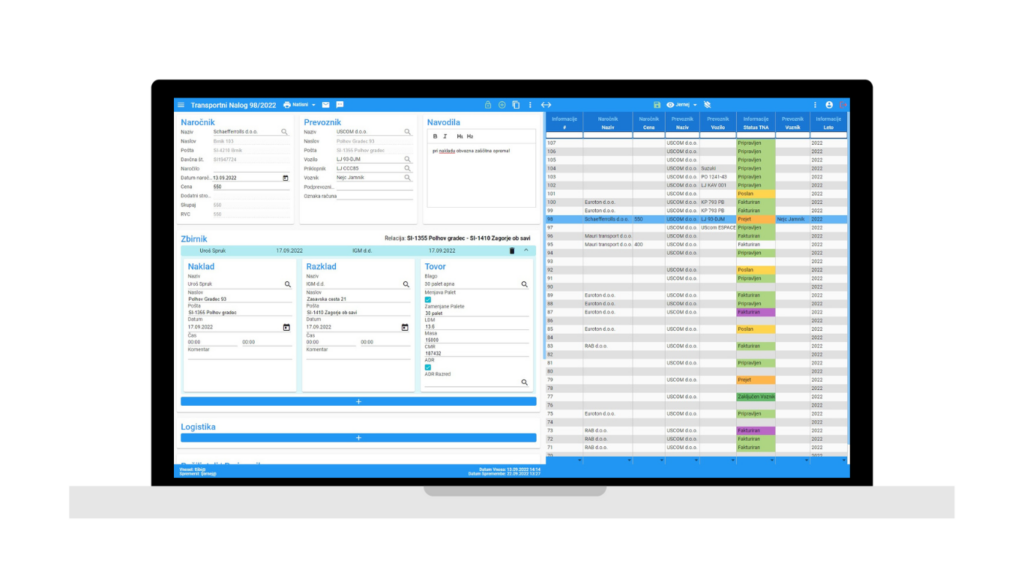The image size is (1024, 576).
Task: Sort by the Status TNA column header
Action: (756, 123)
